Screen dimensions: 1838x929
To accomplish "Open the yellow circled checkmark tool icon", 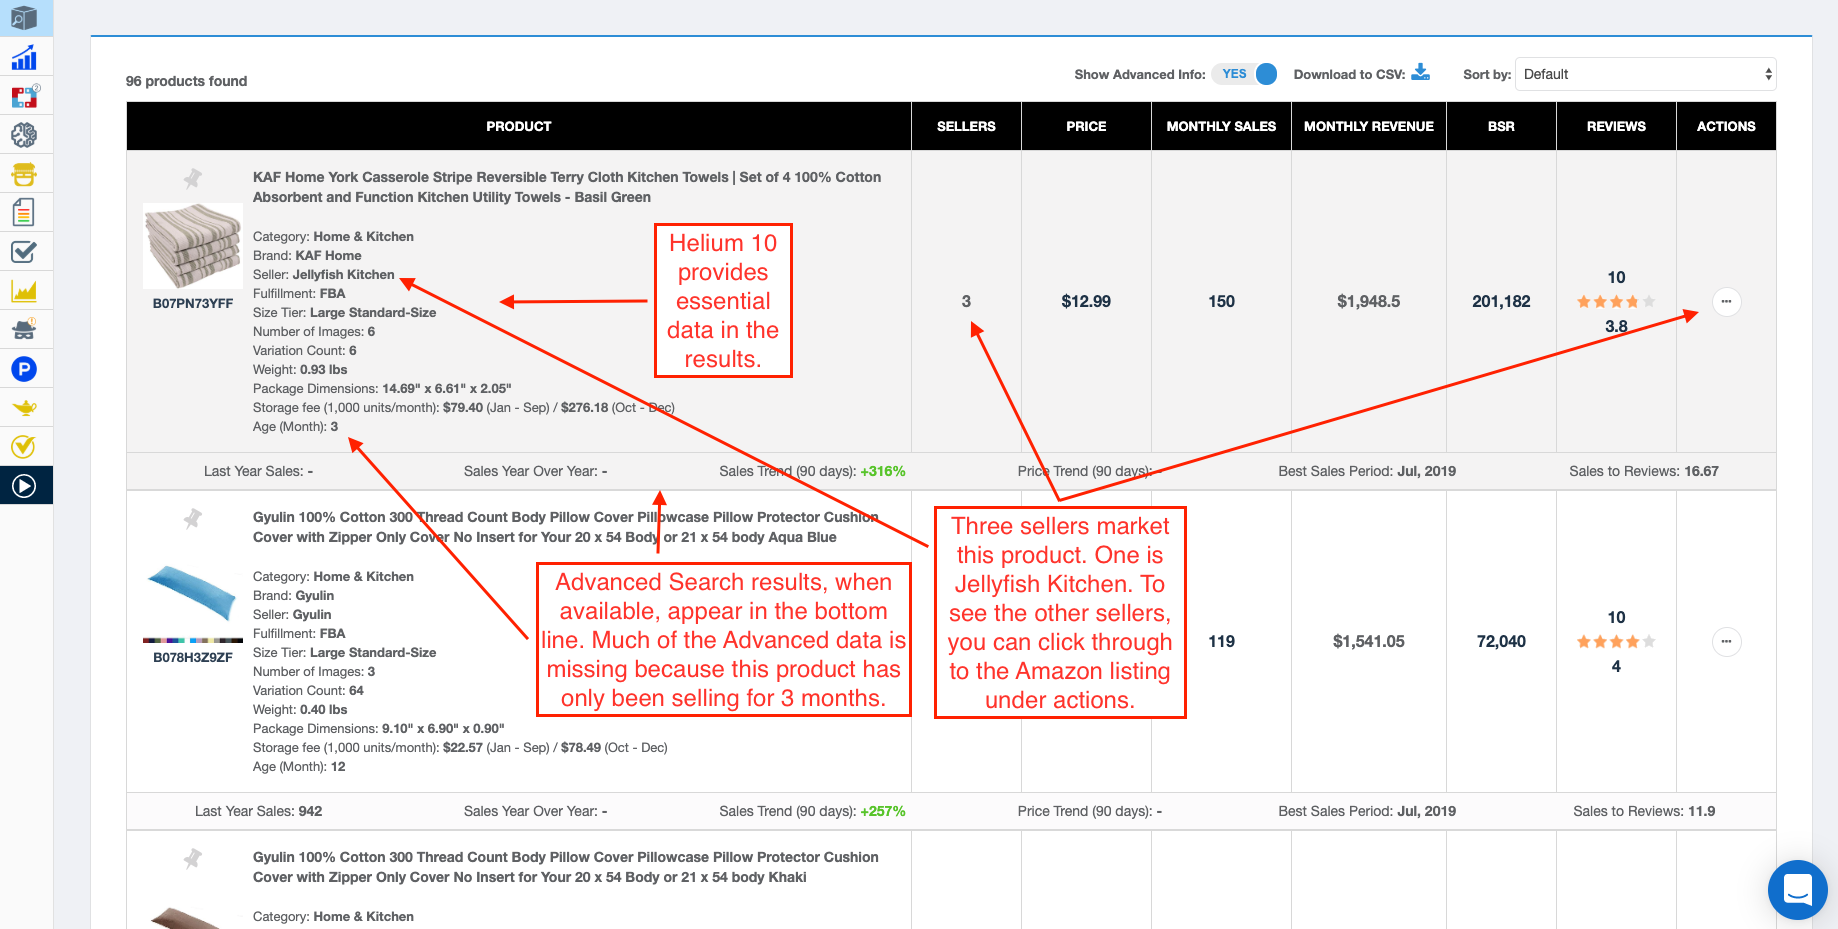I will (24, 447).
